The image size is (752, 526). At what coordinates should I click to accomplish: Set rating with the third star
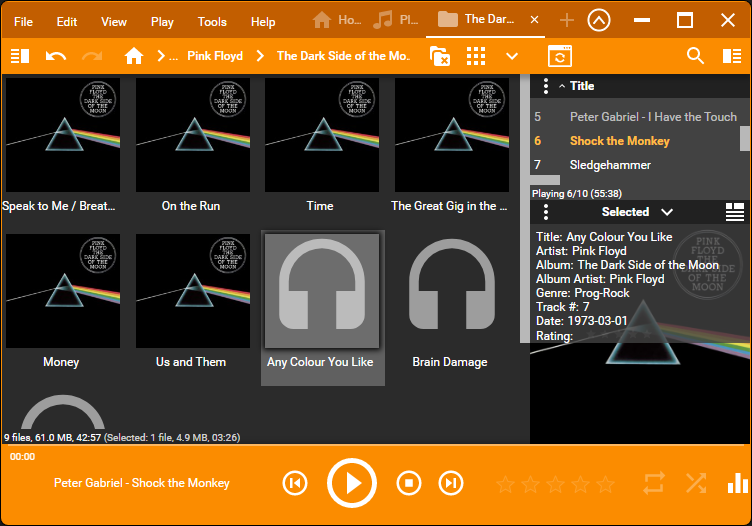pyautogui.click(x=555, y=484)
